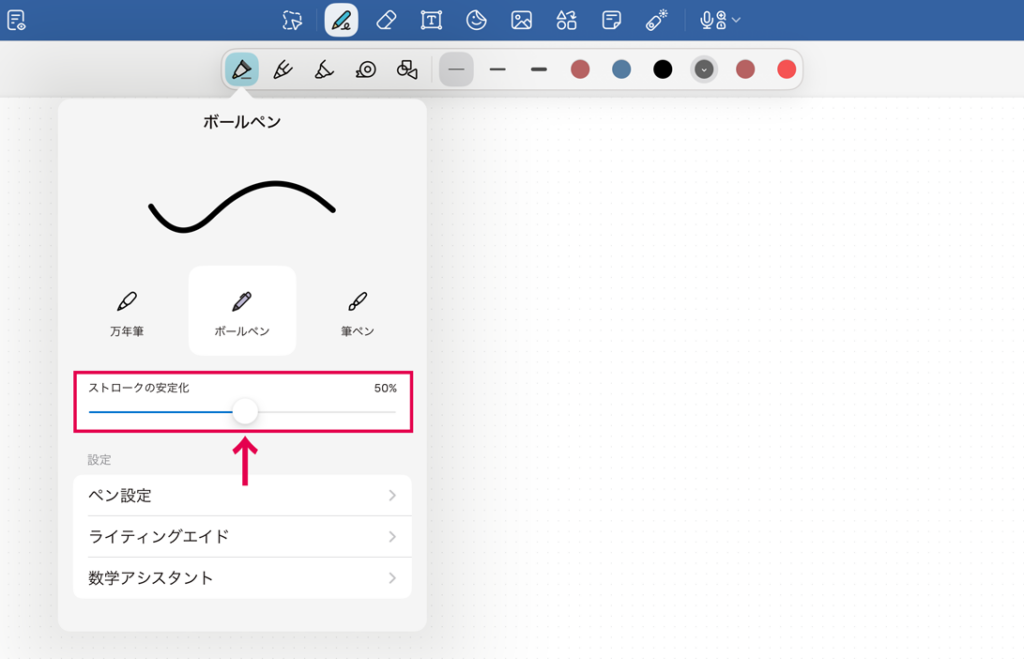Open the Sticker tool

[x=477, y=20]
